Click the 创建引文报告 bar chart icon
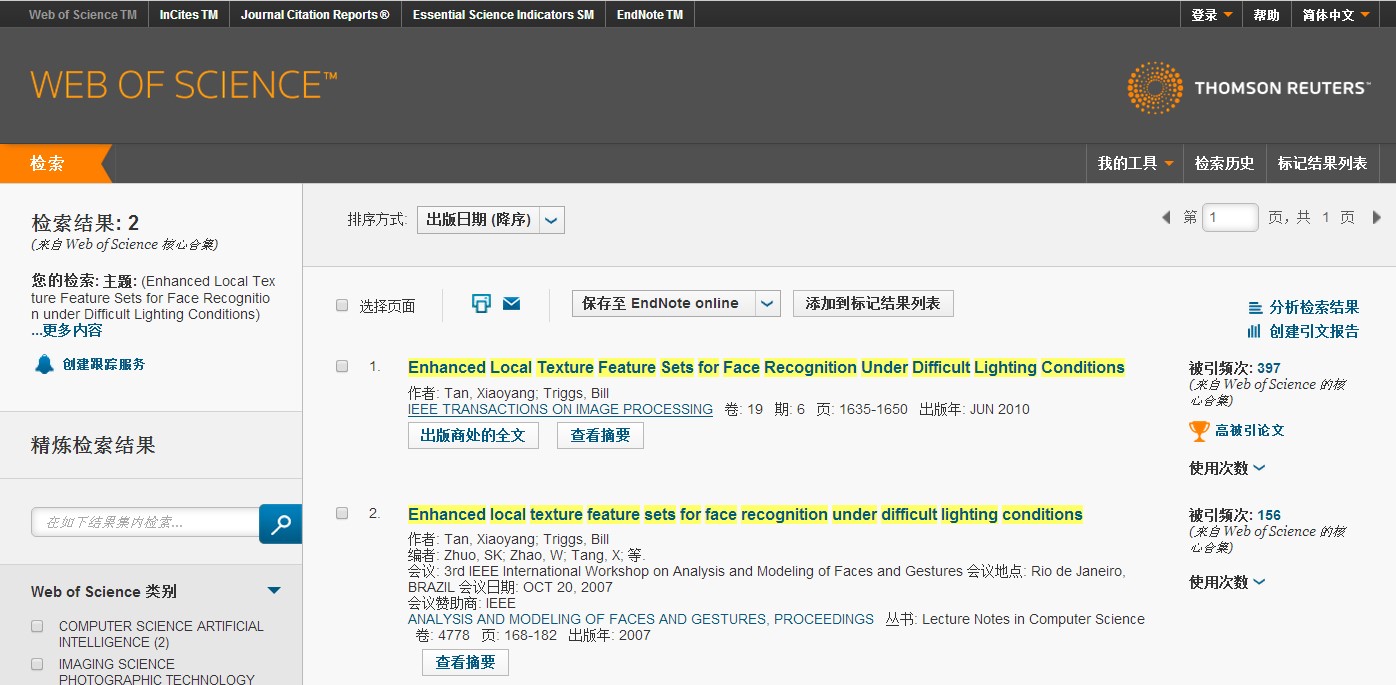 1255,331
